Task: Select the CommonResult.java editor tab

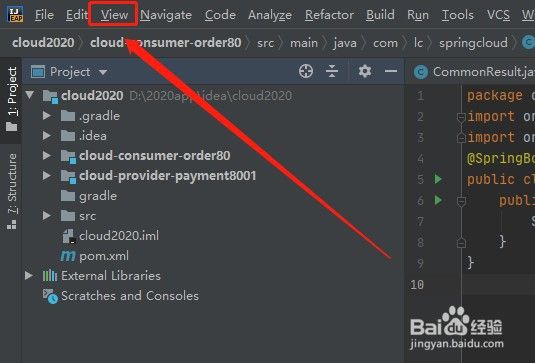Action: pyautogui.click(x=474, y=72)
